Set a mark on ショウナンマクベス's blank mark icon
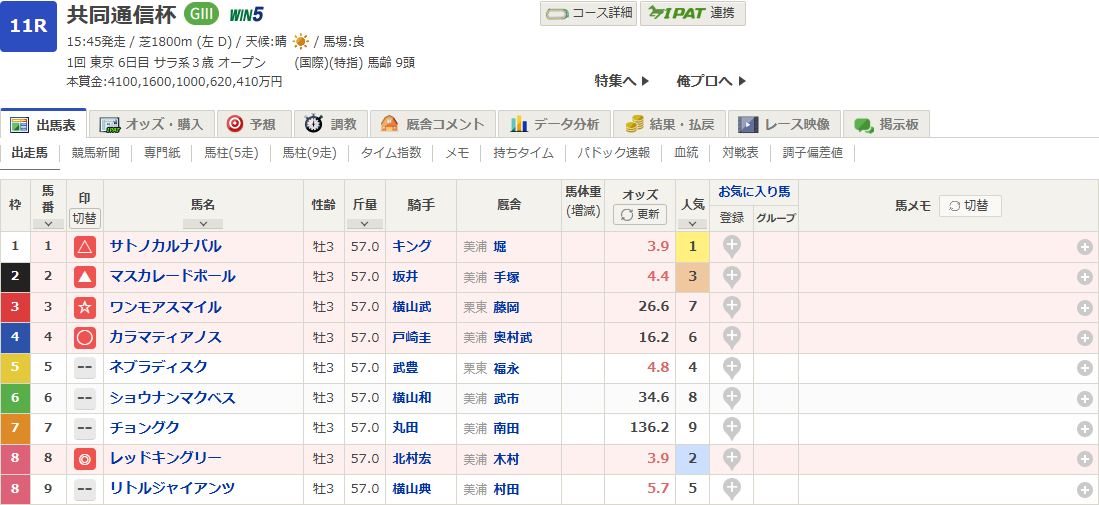Image resolution: width=1099 pixels, height=505 pixels. pyautogui.click(x=85, y=398)
